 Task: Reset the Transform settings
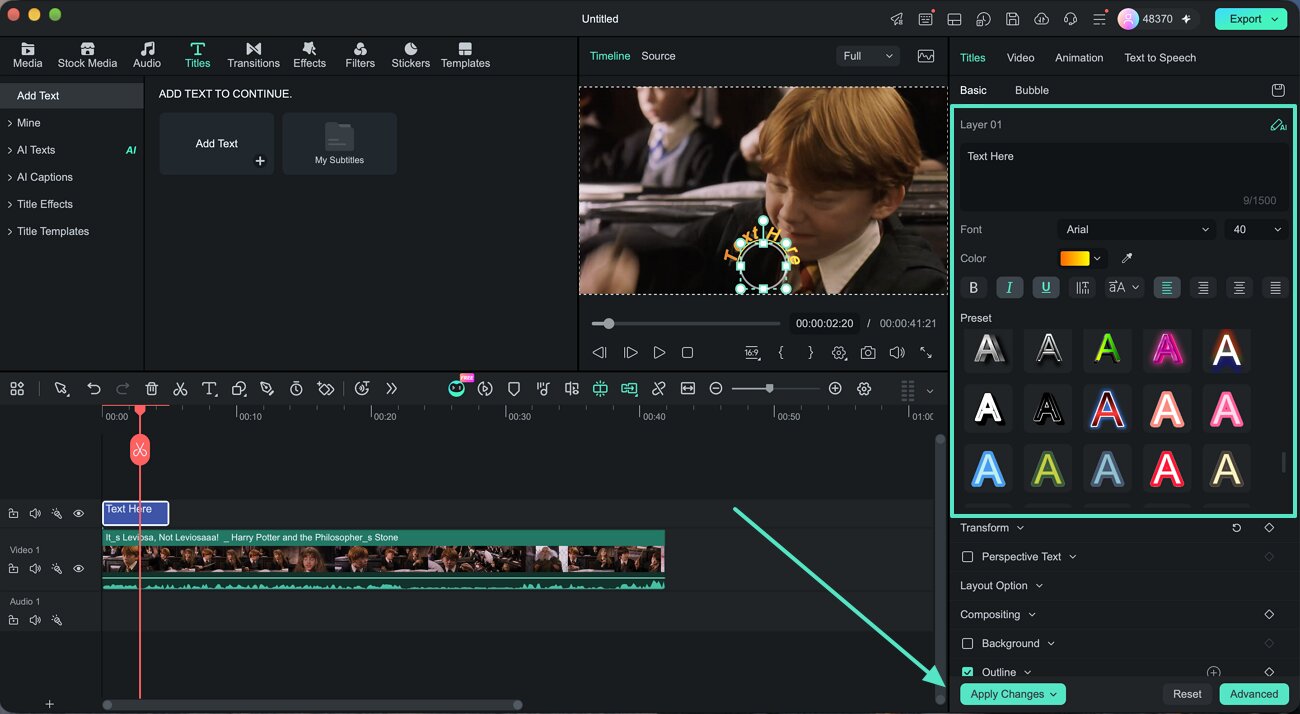click(x=1237, y=528)
